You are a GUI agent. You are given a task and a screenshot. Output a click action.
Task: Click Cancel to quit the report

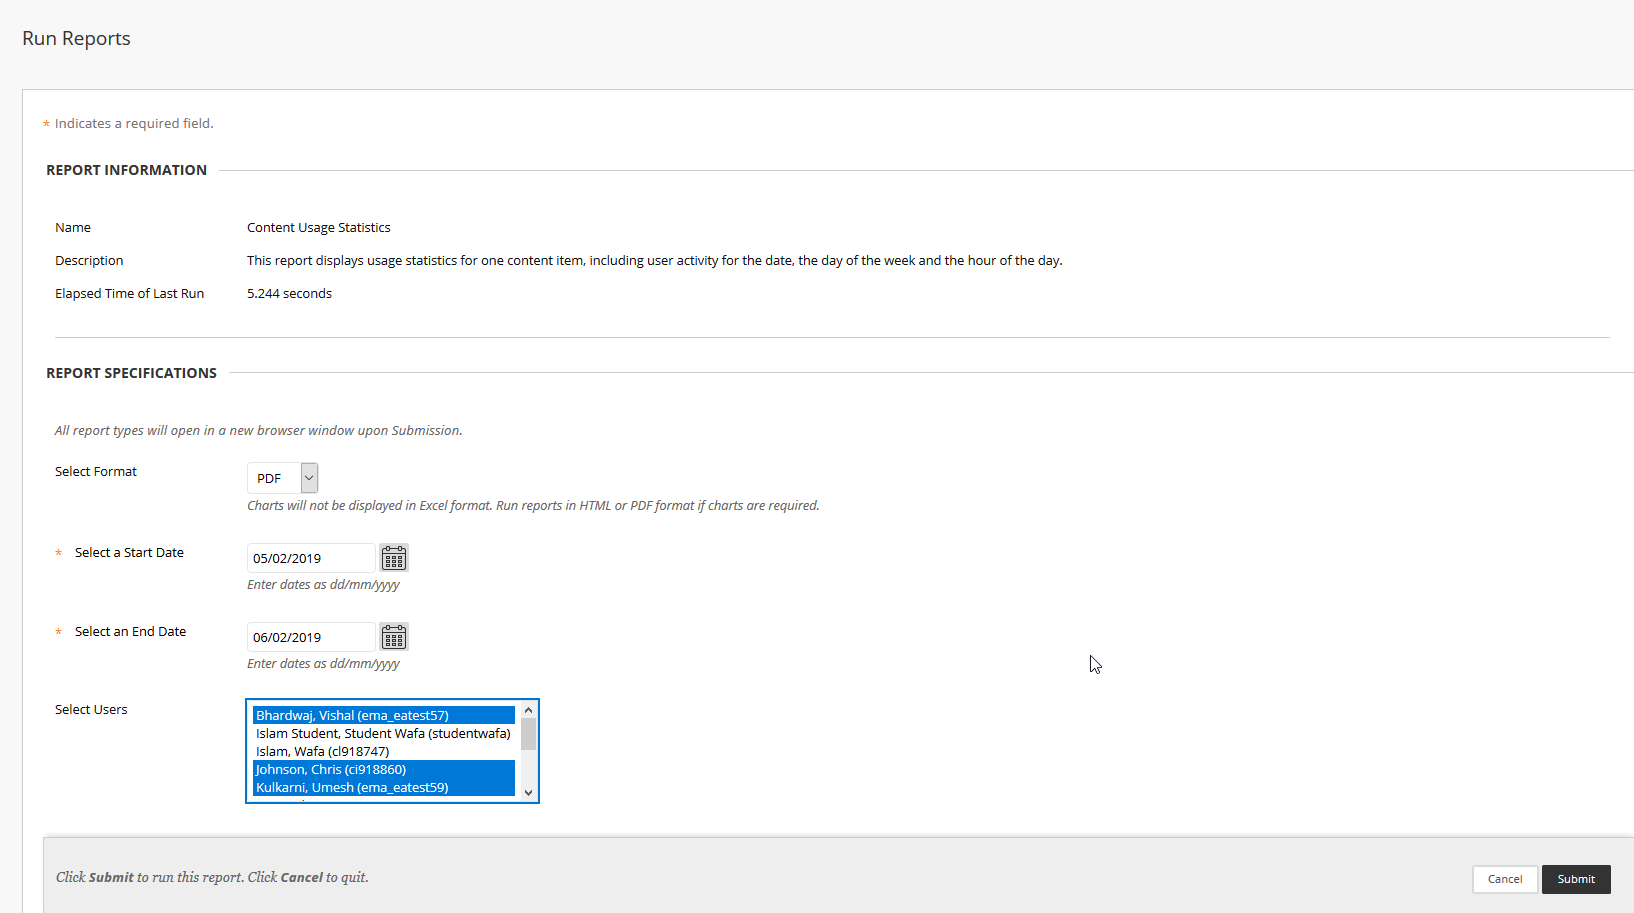1504,879
